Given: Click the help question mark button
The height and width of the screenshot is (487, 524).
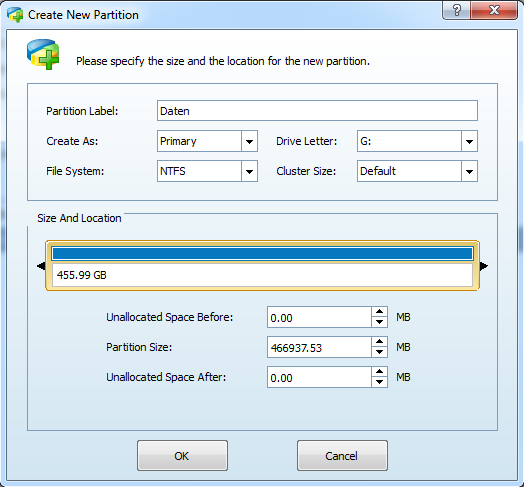Looking at the screenshot, I should click(456, 10).
